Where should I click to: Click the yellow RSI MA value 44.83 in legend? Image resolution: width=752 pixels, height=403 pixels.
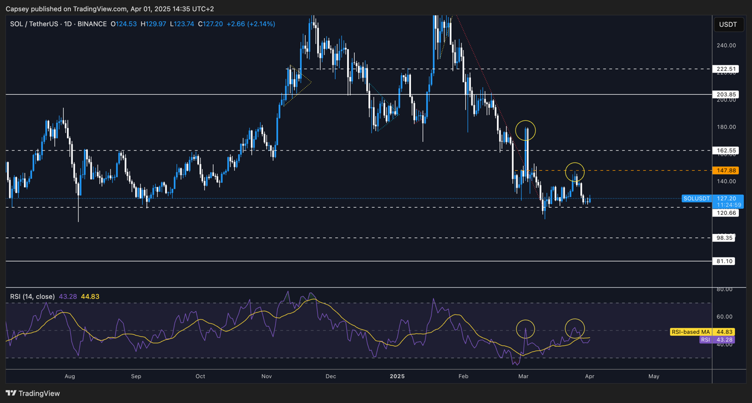[88, 296]
